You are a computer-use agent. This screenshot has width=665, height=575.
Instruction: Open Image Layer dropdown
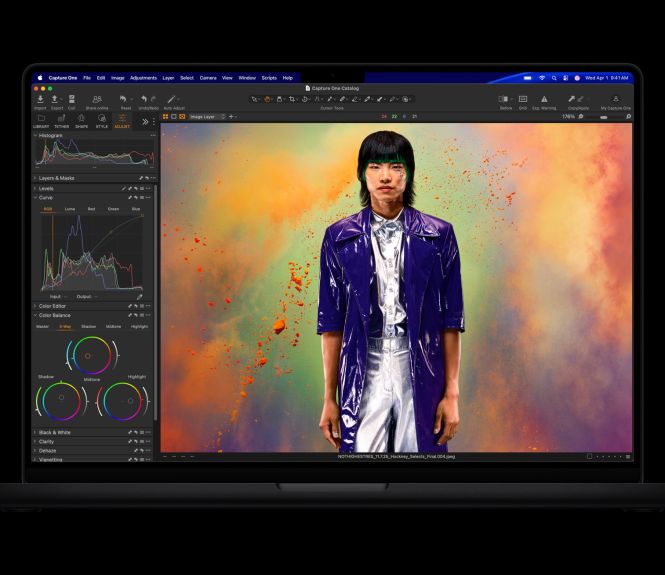[207, 117]
